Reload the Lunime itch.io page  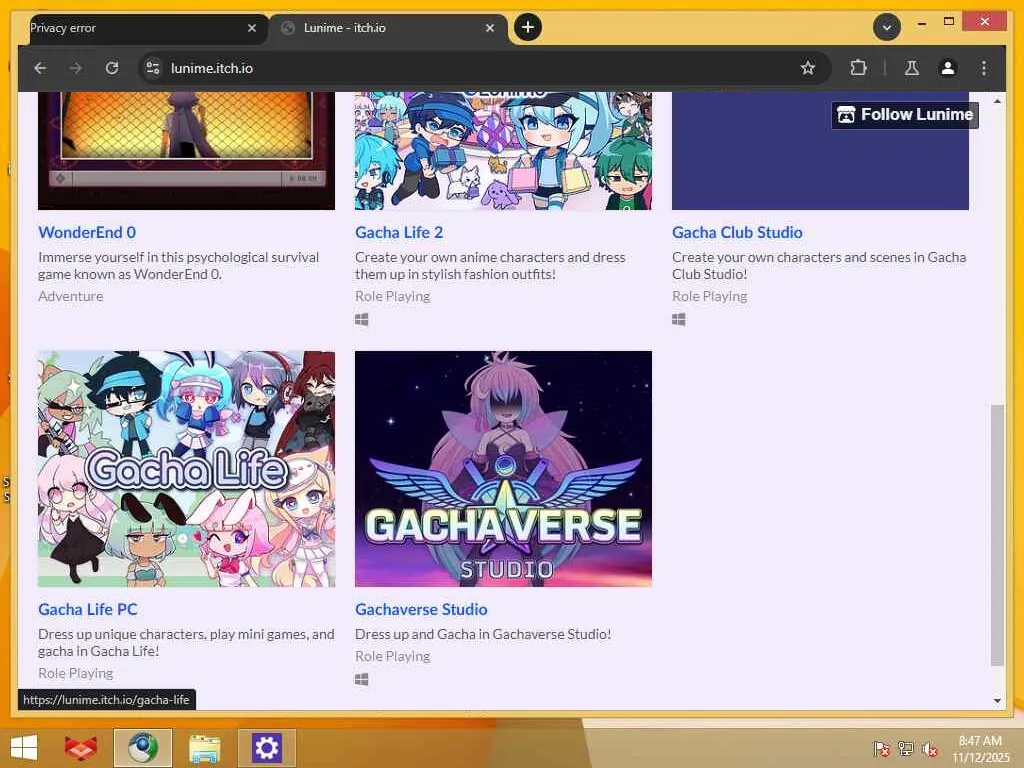[x=112, y=68]
